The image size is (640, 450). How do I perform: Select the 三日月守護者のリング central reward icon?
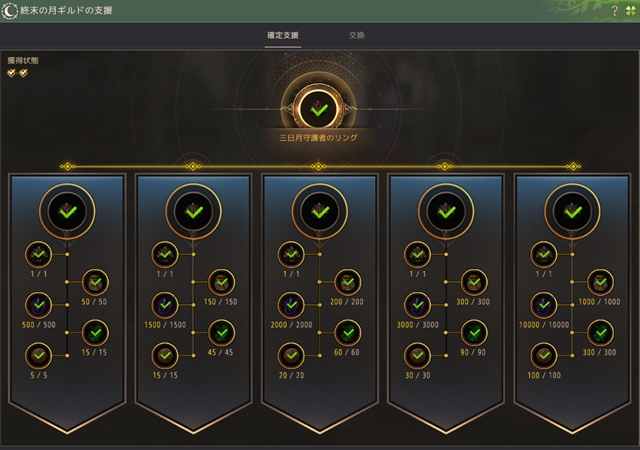pyautogui.click(x=318, y=109)
